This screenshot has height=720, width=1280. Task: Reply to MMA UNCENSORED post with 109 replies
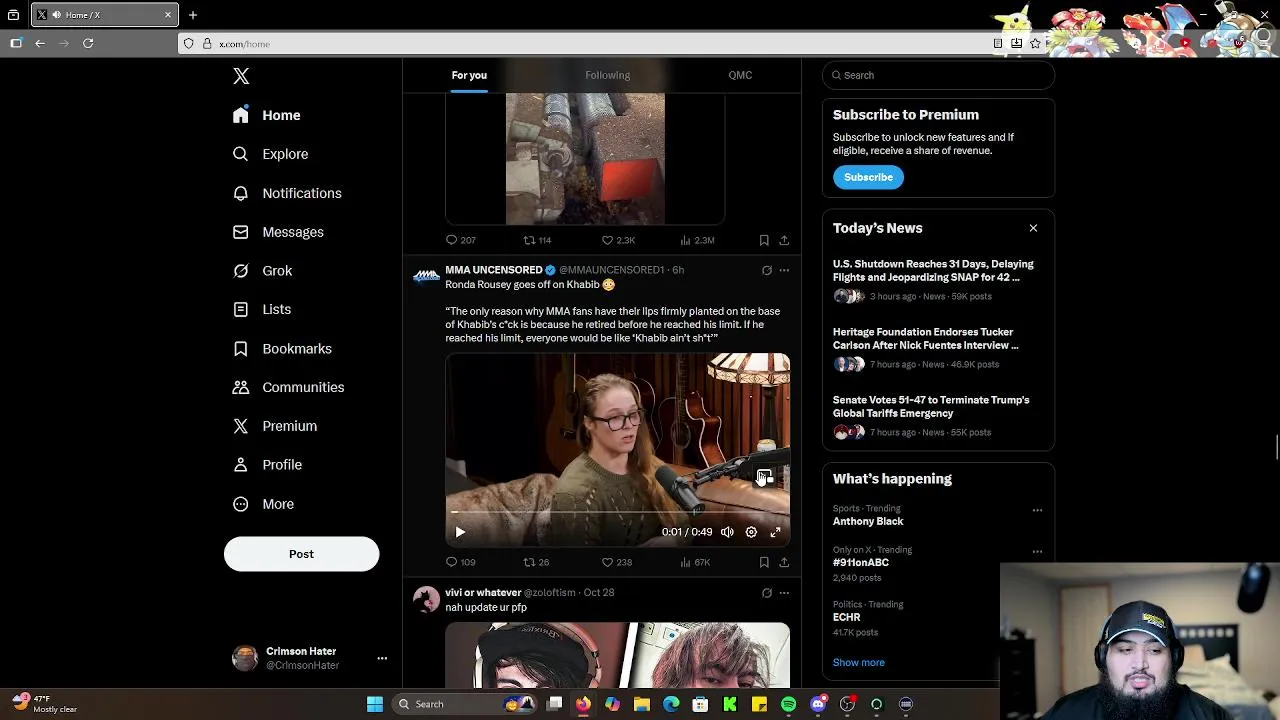coord(460,562)
